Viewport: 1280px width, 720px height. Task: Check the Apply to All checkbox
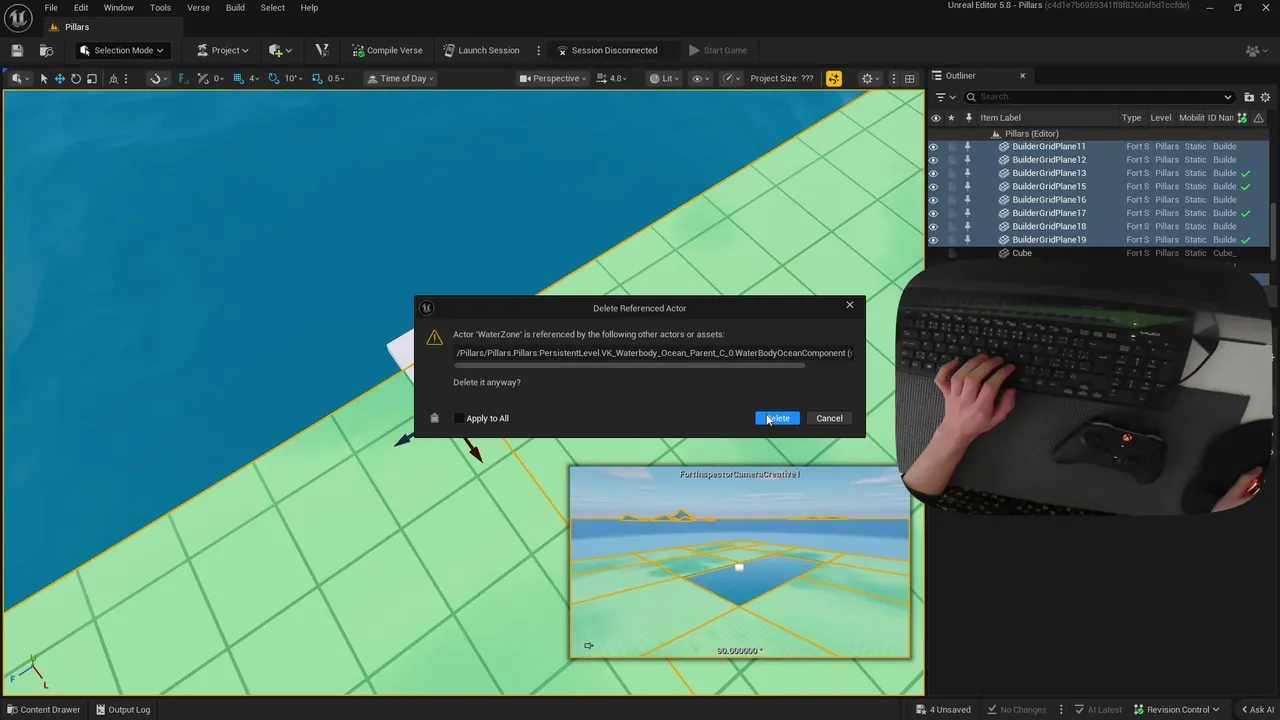[x=459, y=418]
